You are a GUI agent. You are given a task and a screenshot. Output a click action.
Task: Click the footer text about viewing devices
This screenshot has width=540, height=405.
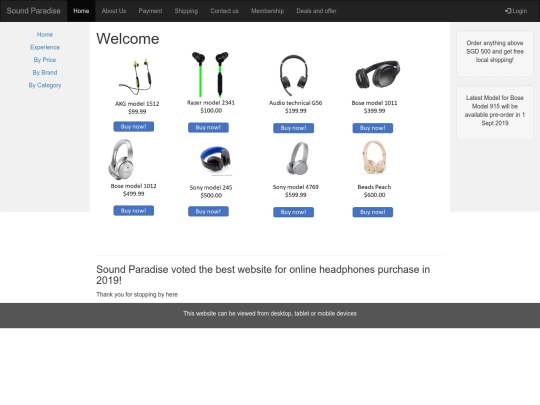pyautogui.click(x=270, y=313)
